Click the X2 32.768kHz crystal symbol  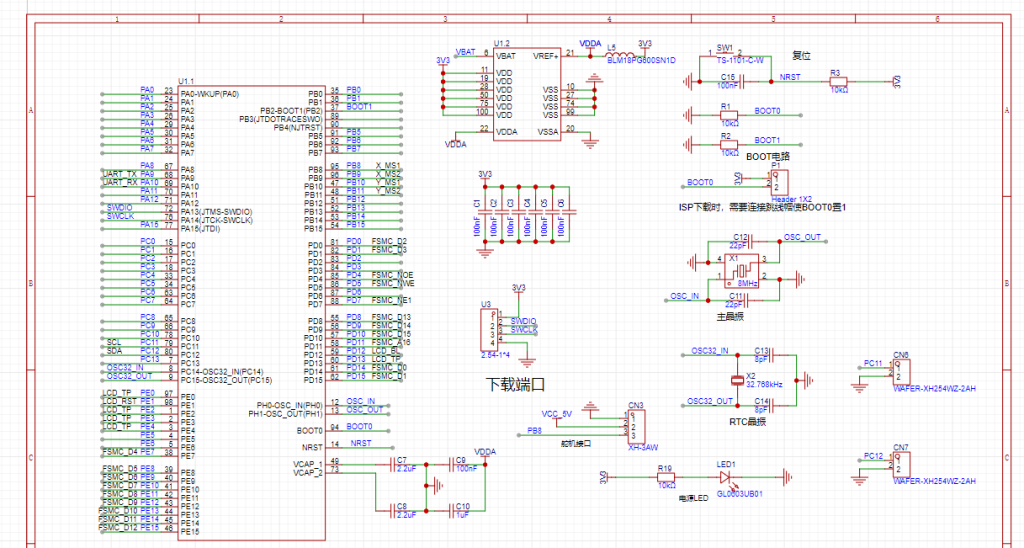[738, 380]
